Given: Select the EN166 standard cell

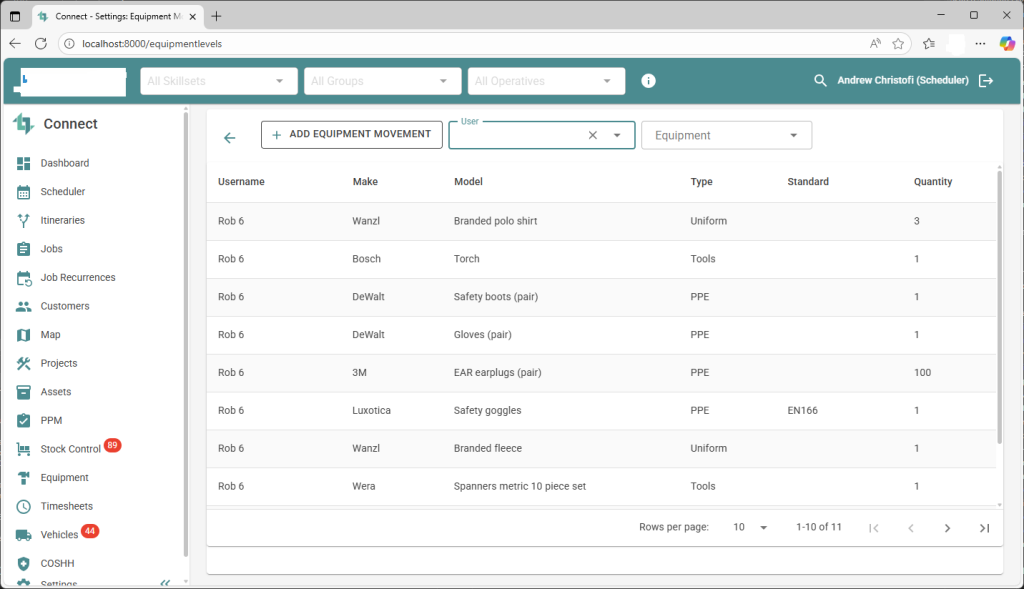Looking at the screenshot, I should point(803,410).
